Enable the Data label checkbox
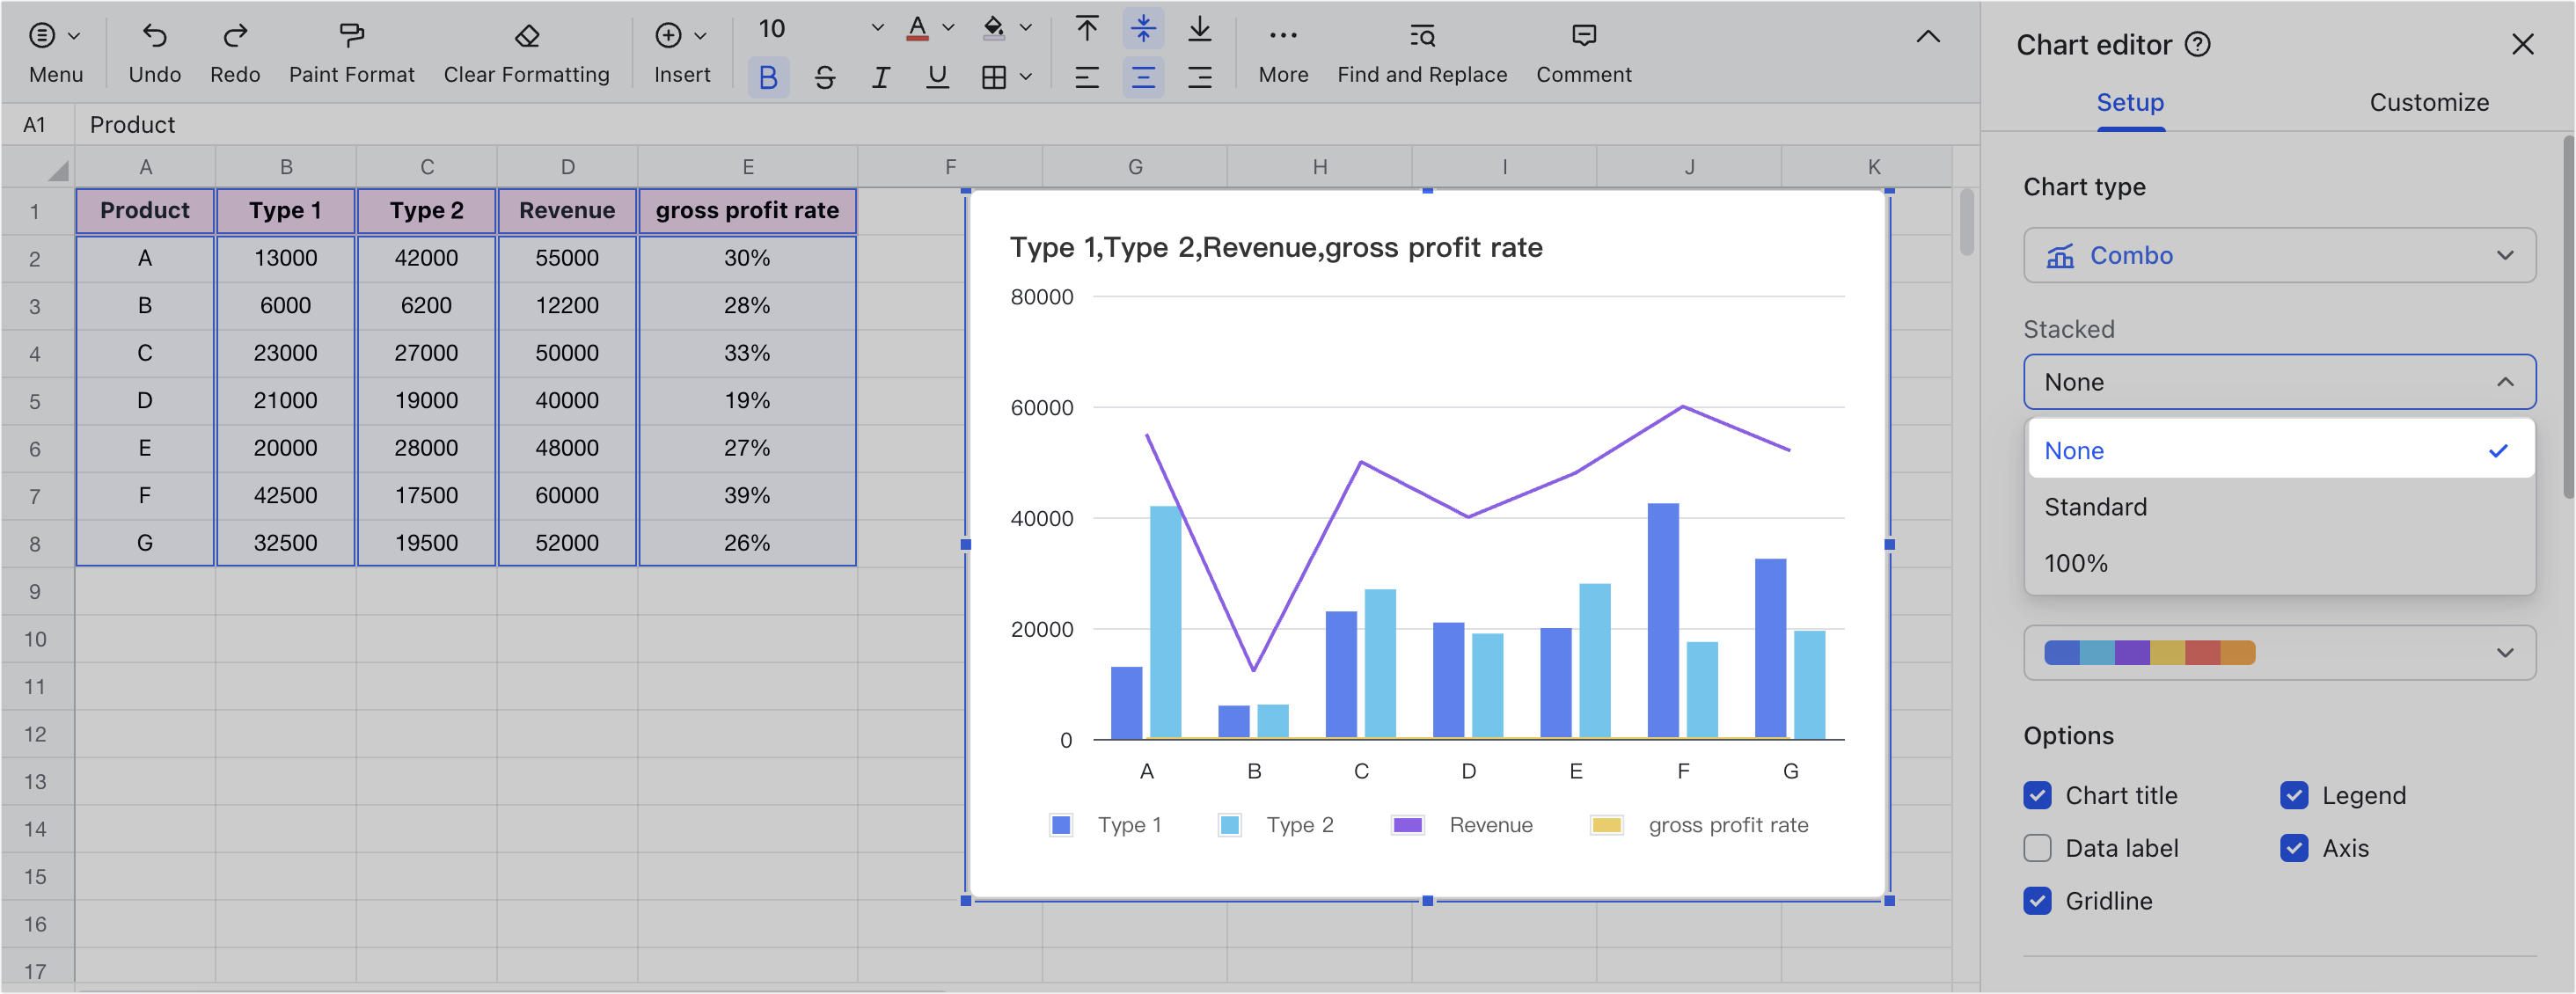The height and width of the screenshot is (994, 2576). tap(2037, 848)
